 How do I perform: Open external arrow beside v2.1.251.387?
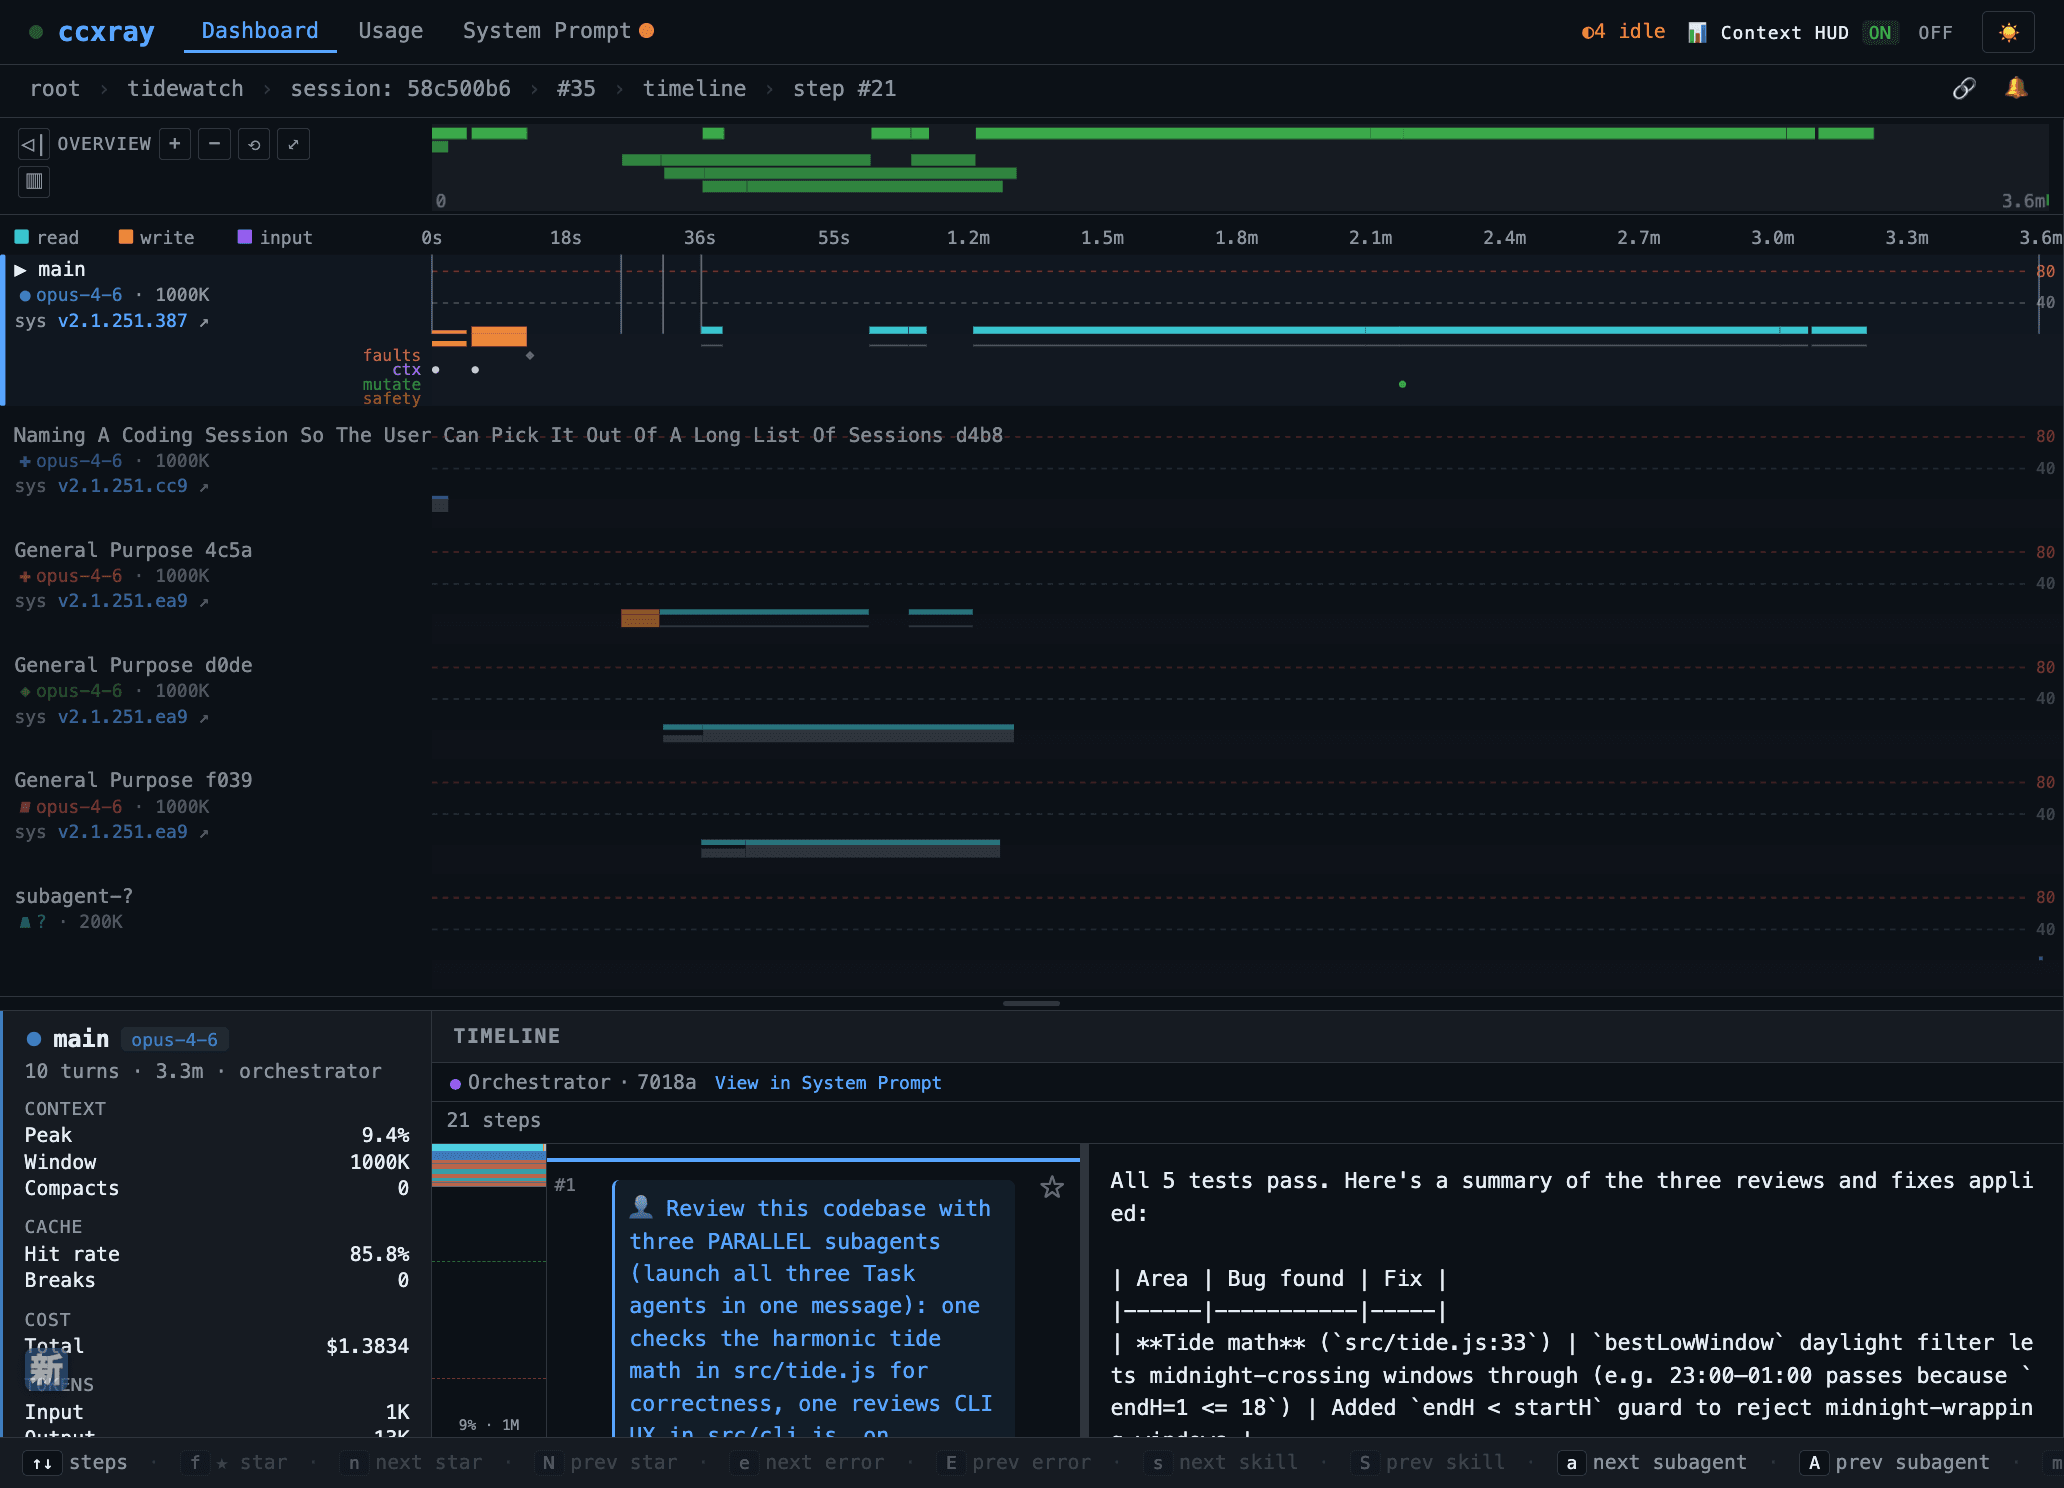click(x=204, y=322)
